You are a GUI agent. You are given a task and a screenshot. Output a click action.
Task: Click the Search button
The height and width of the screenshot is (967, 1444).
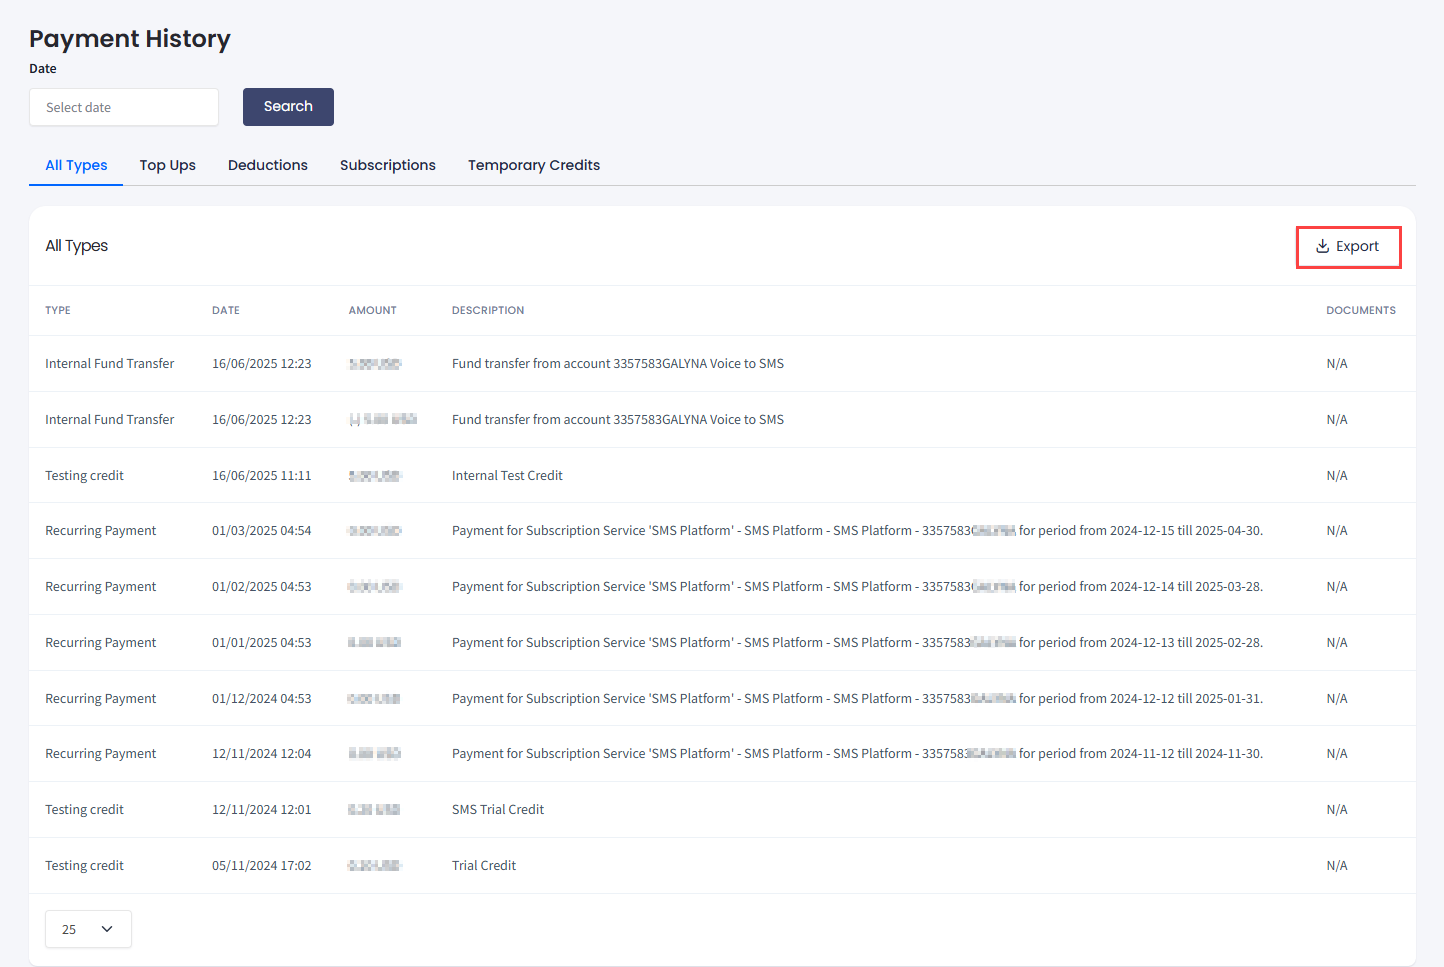(x=288, y=106)
